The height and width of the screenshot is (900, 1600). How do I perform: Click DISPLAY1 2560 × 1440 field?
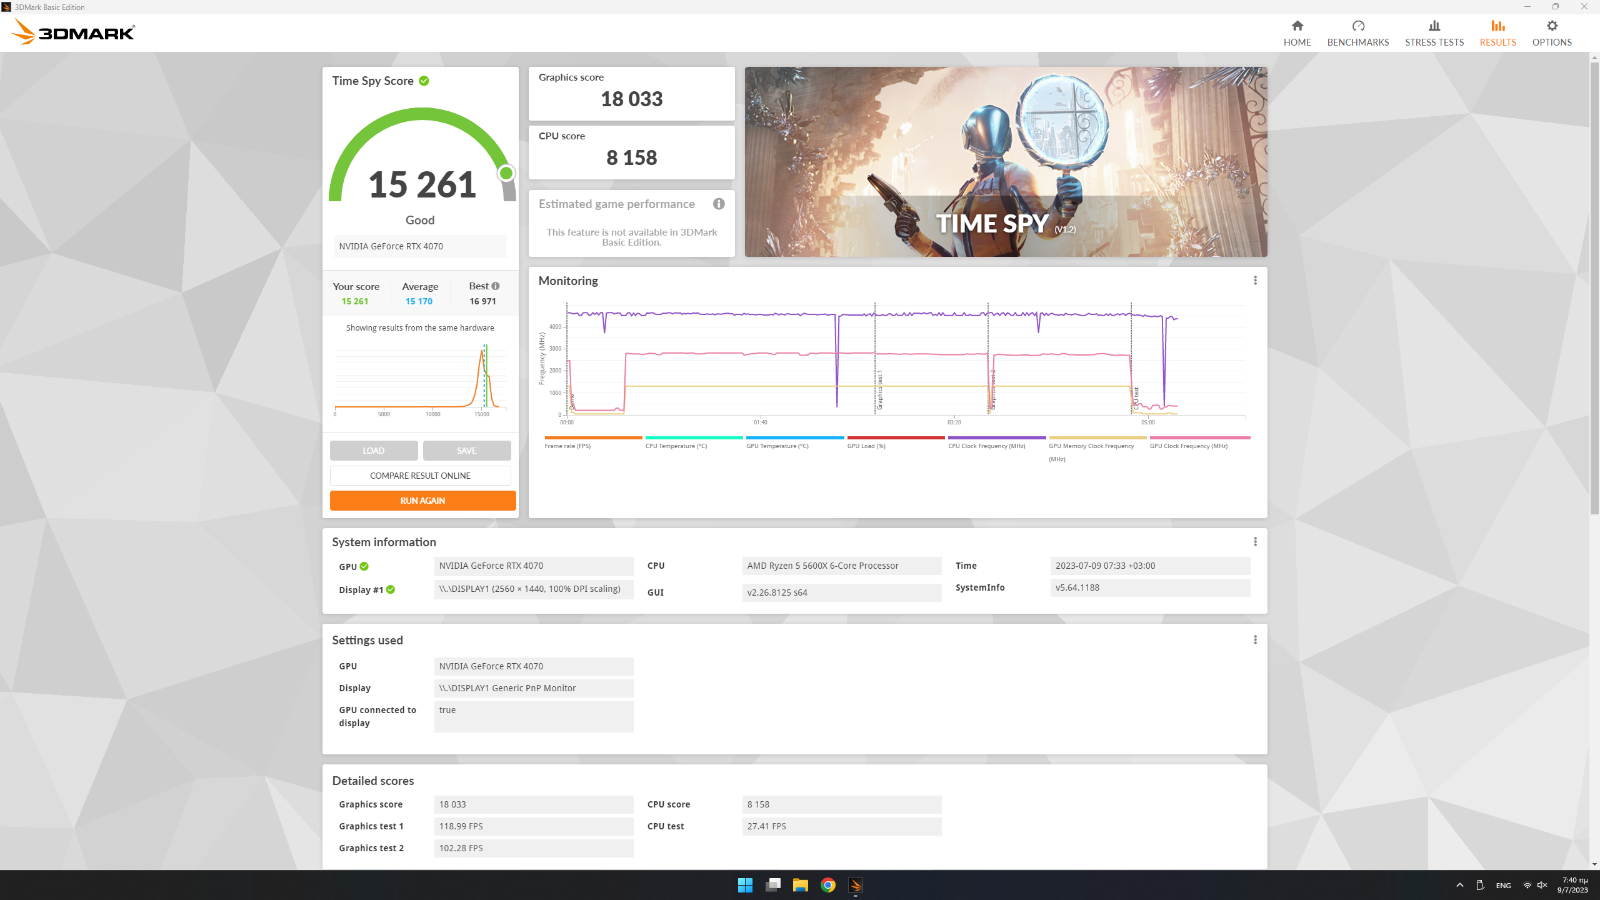coord(534,589)
